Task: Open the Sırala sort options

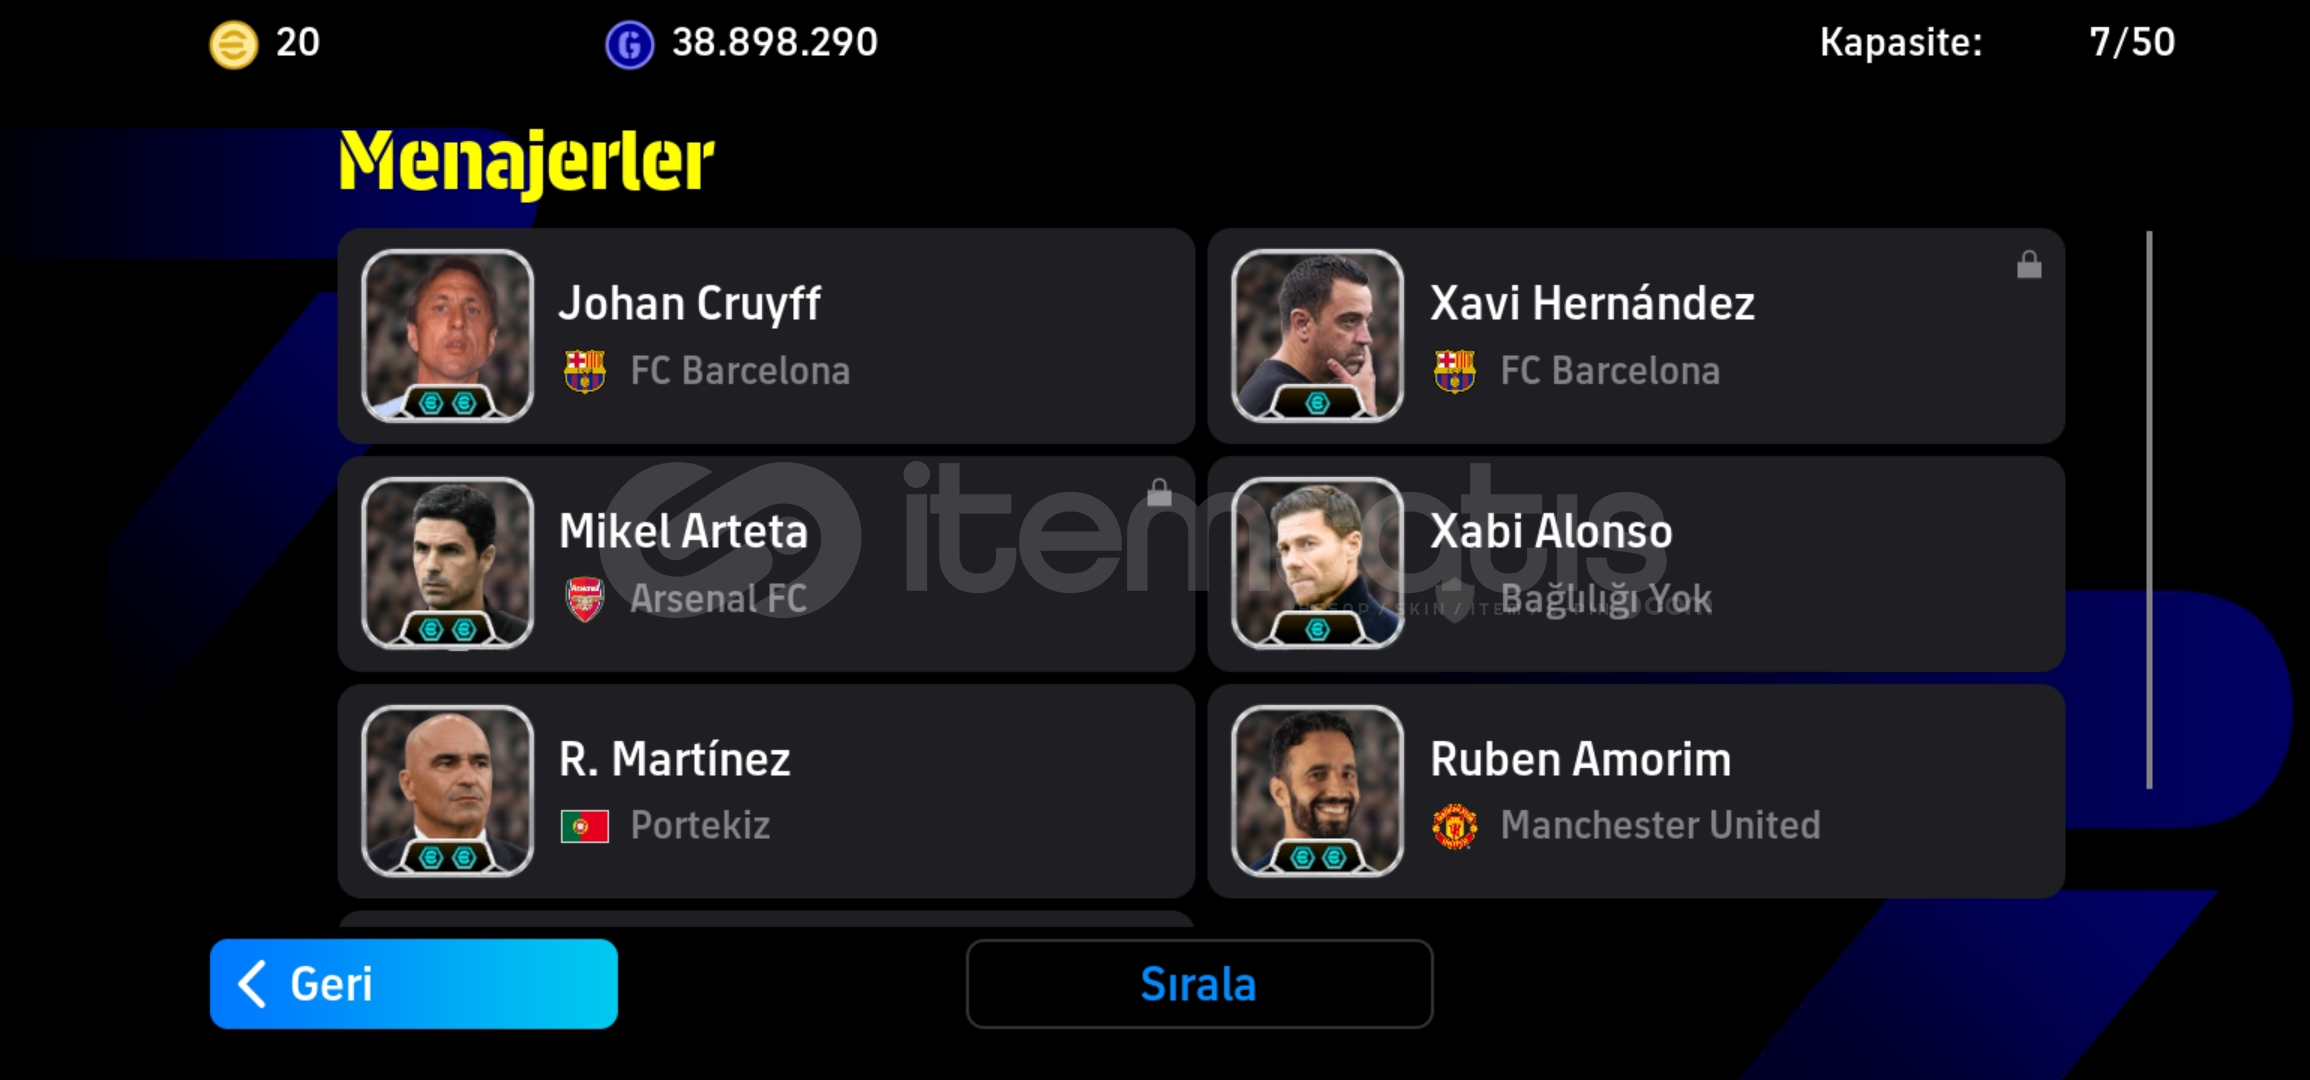Action: 1199,984
